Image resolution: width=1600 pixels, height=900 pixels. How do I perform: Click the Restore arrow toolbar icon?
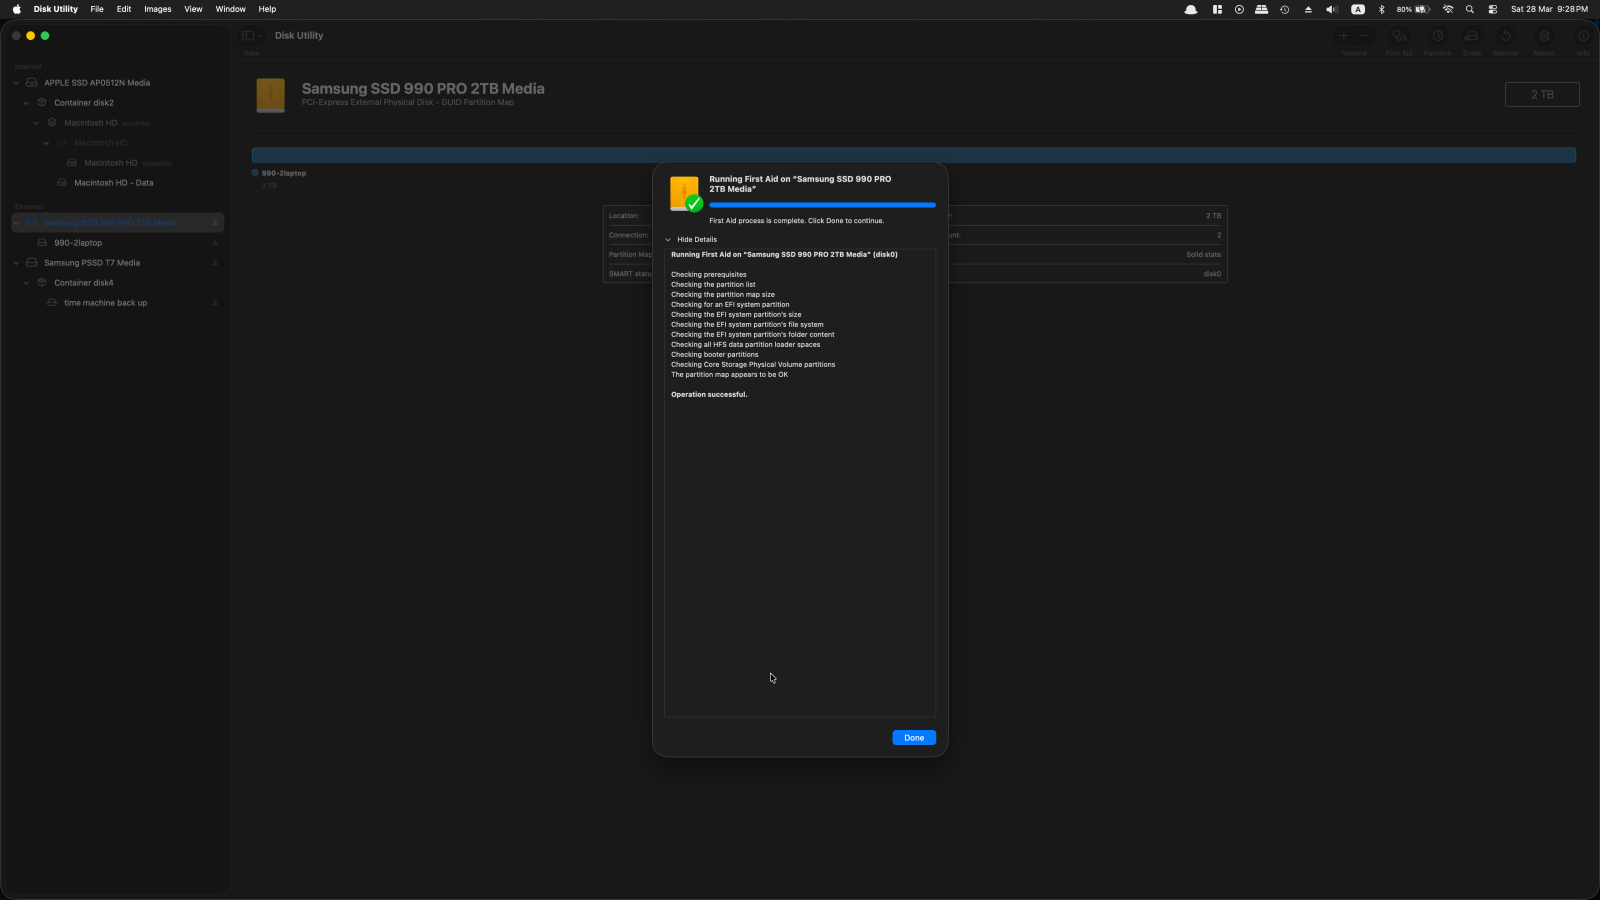(1505, 37)
